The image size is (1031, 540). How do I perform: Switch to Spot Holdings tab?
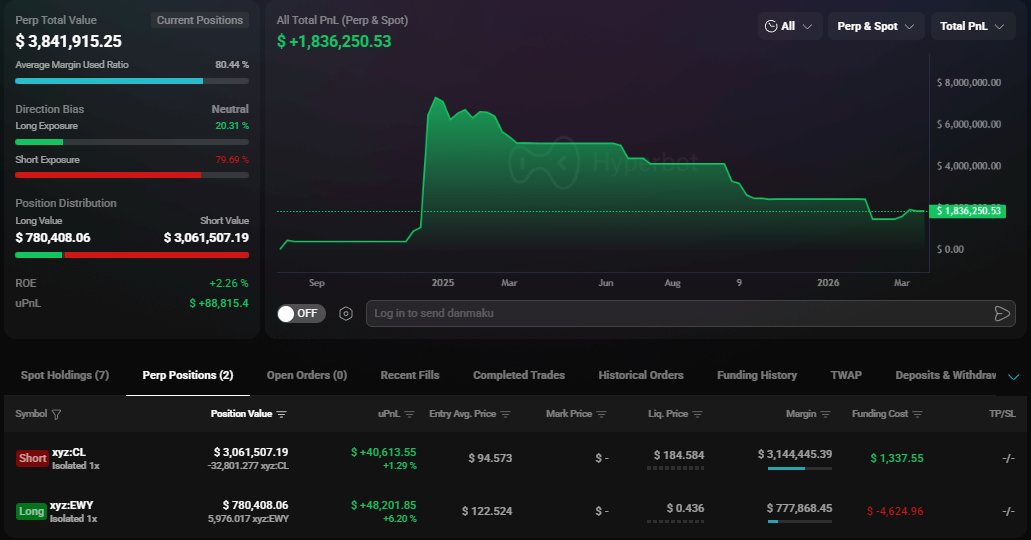click(65, 375)
